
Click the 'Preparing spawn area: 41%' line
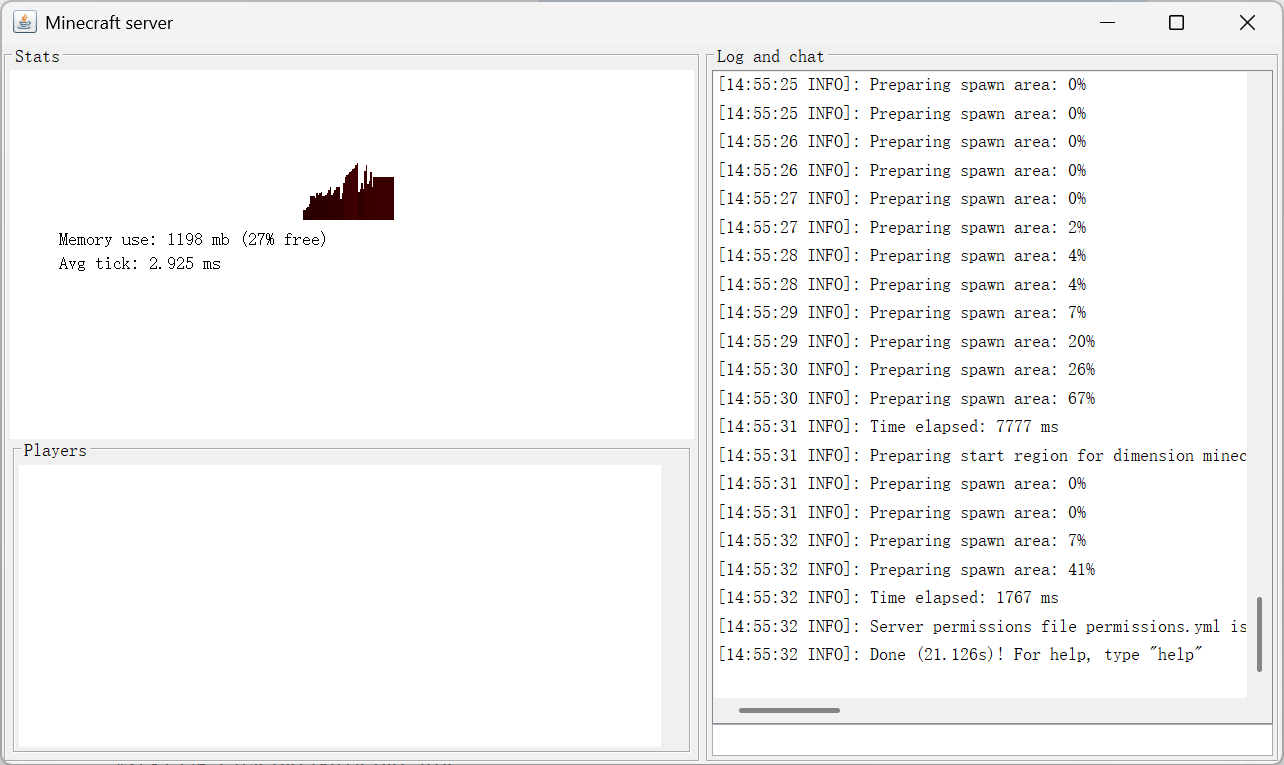click(906, 570)
